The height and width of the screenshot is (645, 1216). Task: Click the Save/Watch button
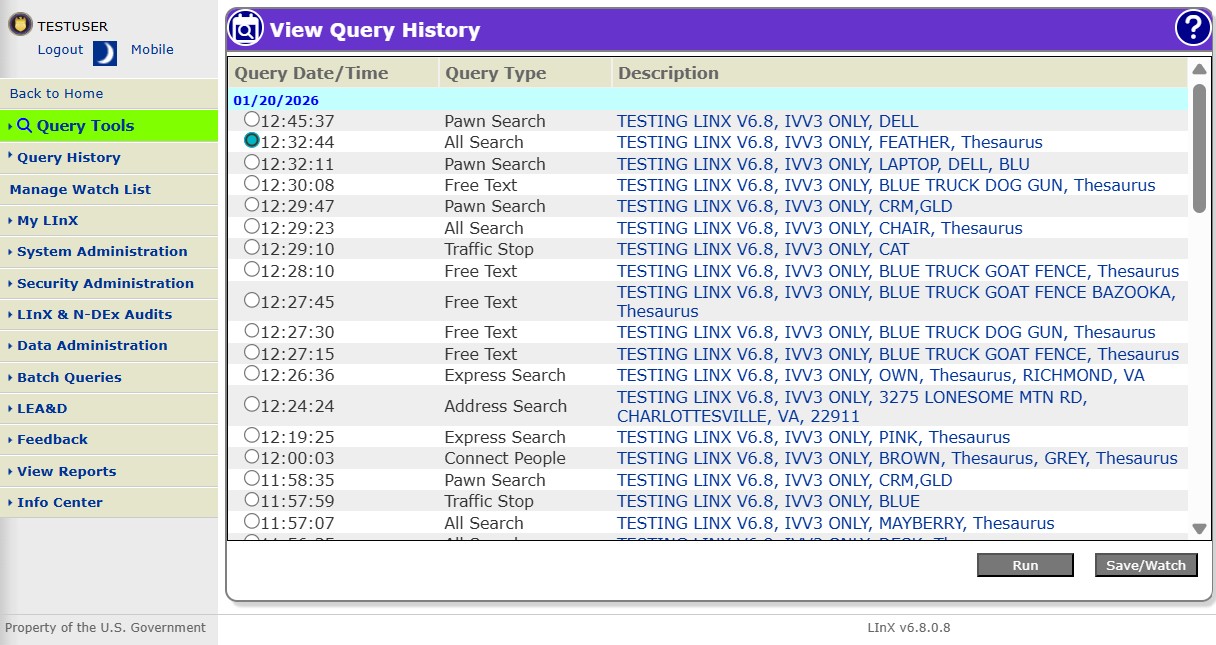pyautogui.click(x=1146, y=565)
